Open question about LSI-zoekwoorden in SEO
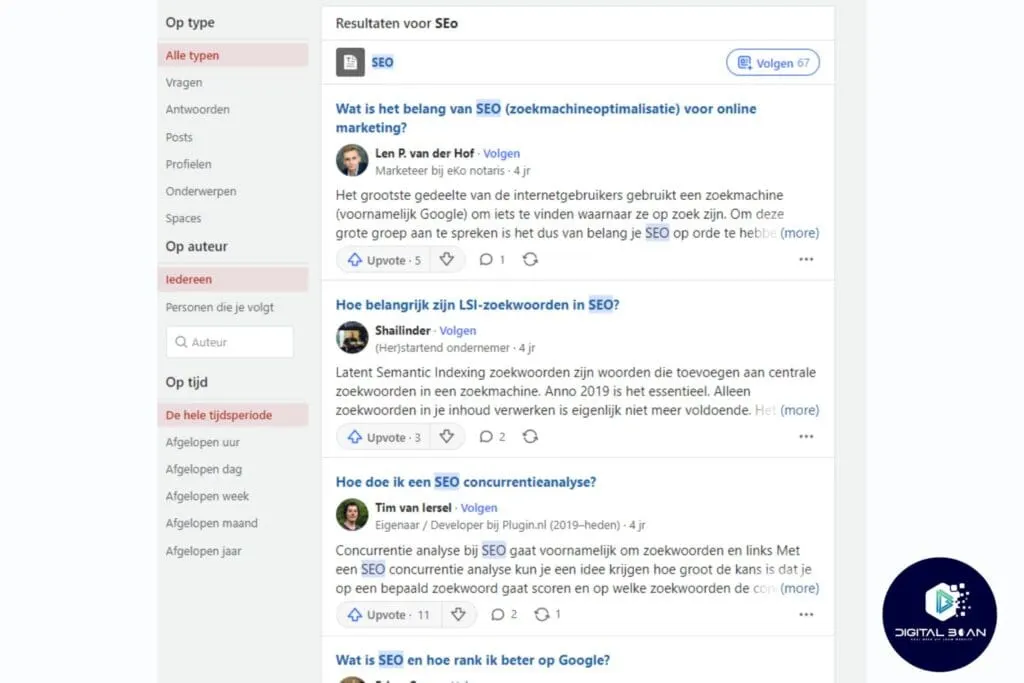 tap(477, 305)
